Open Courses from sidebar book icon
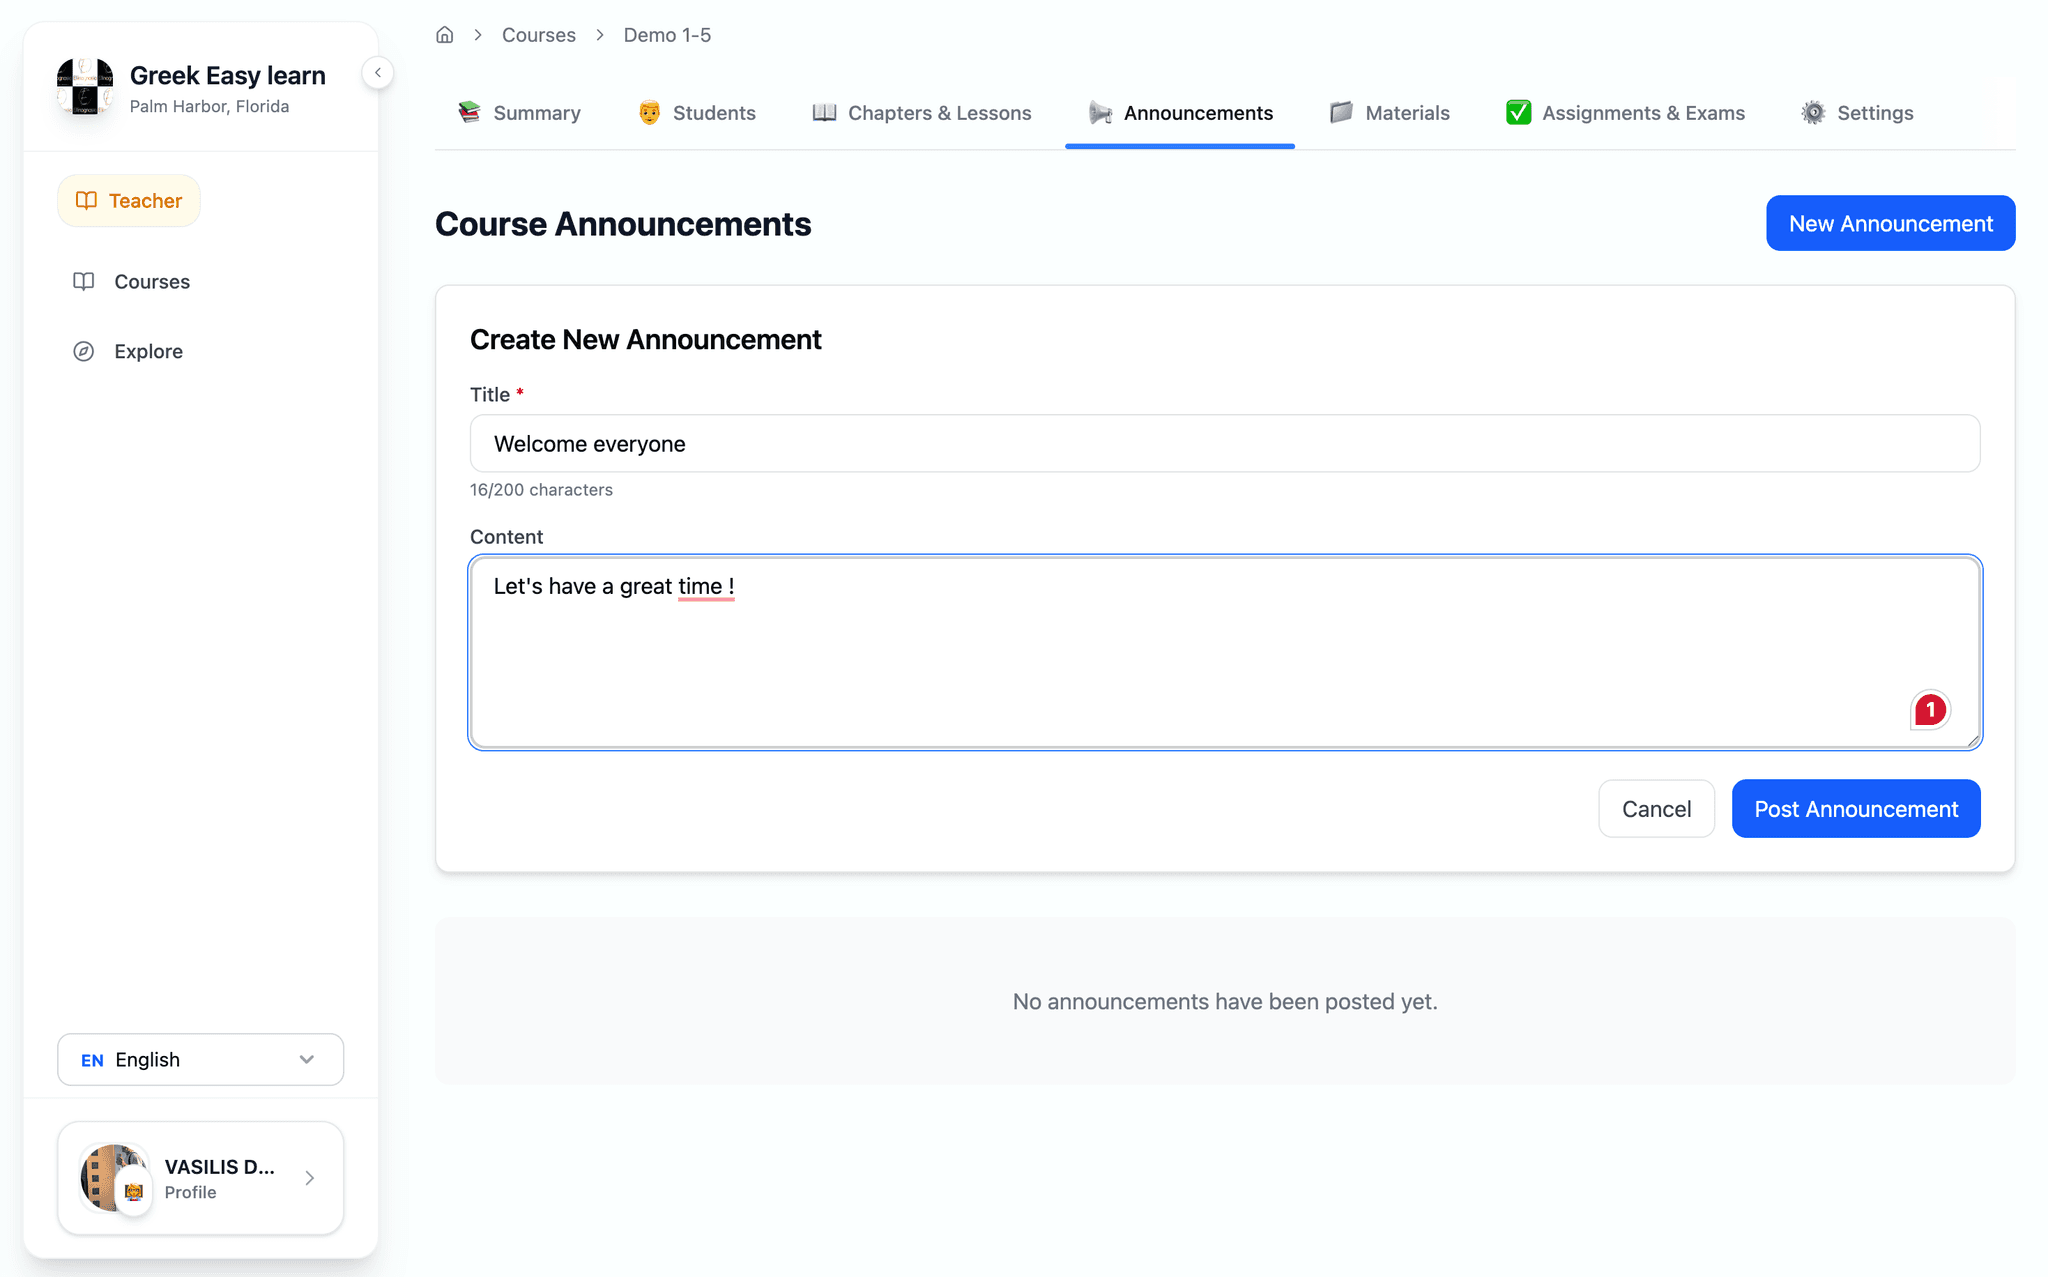 84,282
